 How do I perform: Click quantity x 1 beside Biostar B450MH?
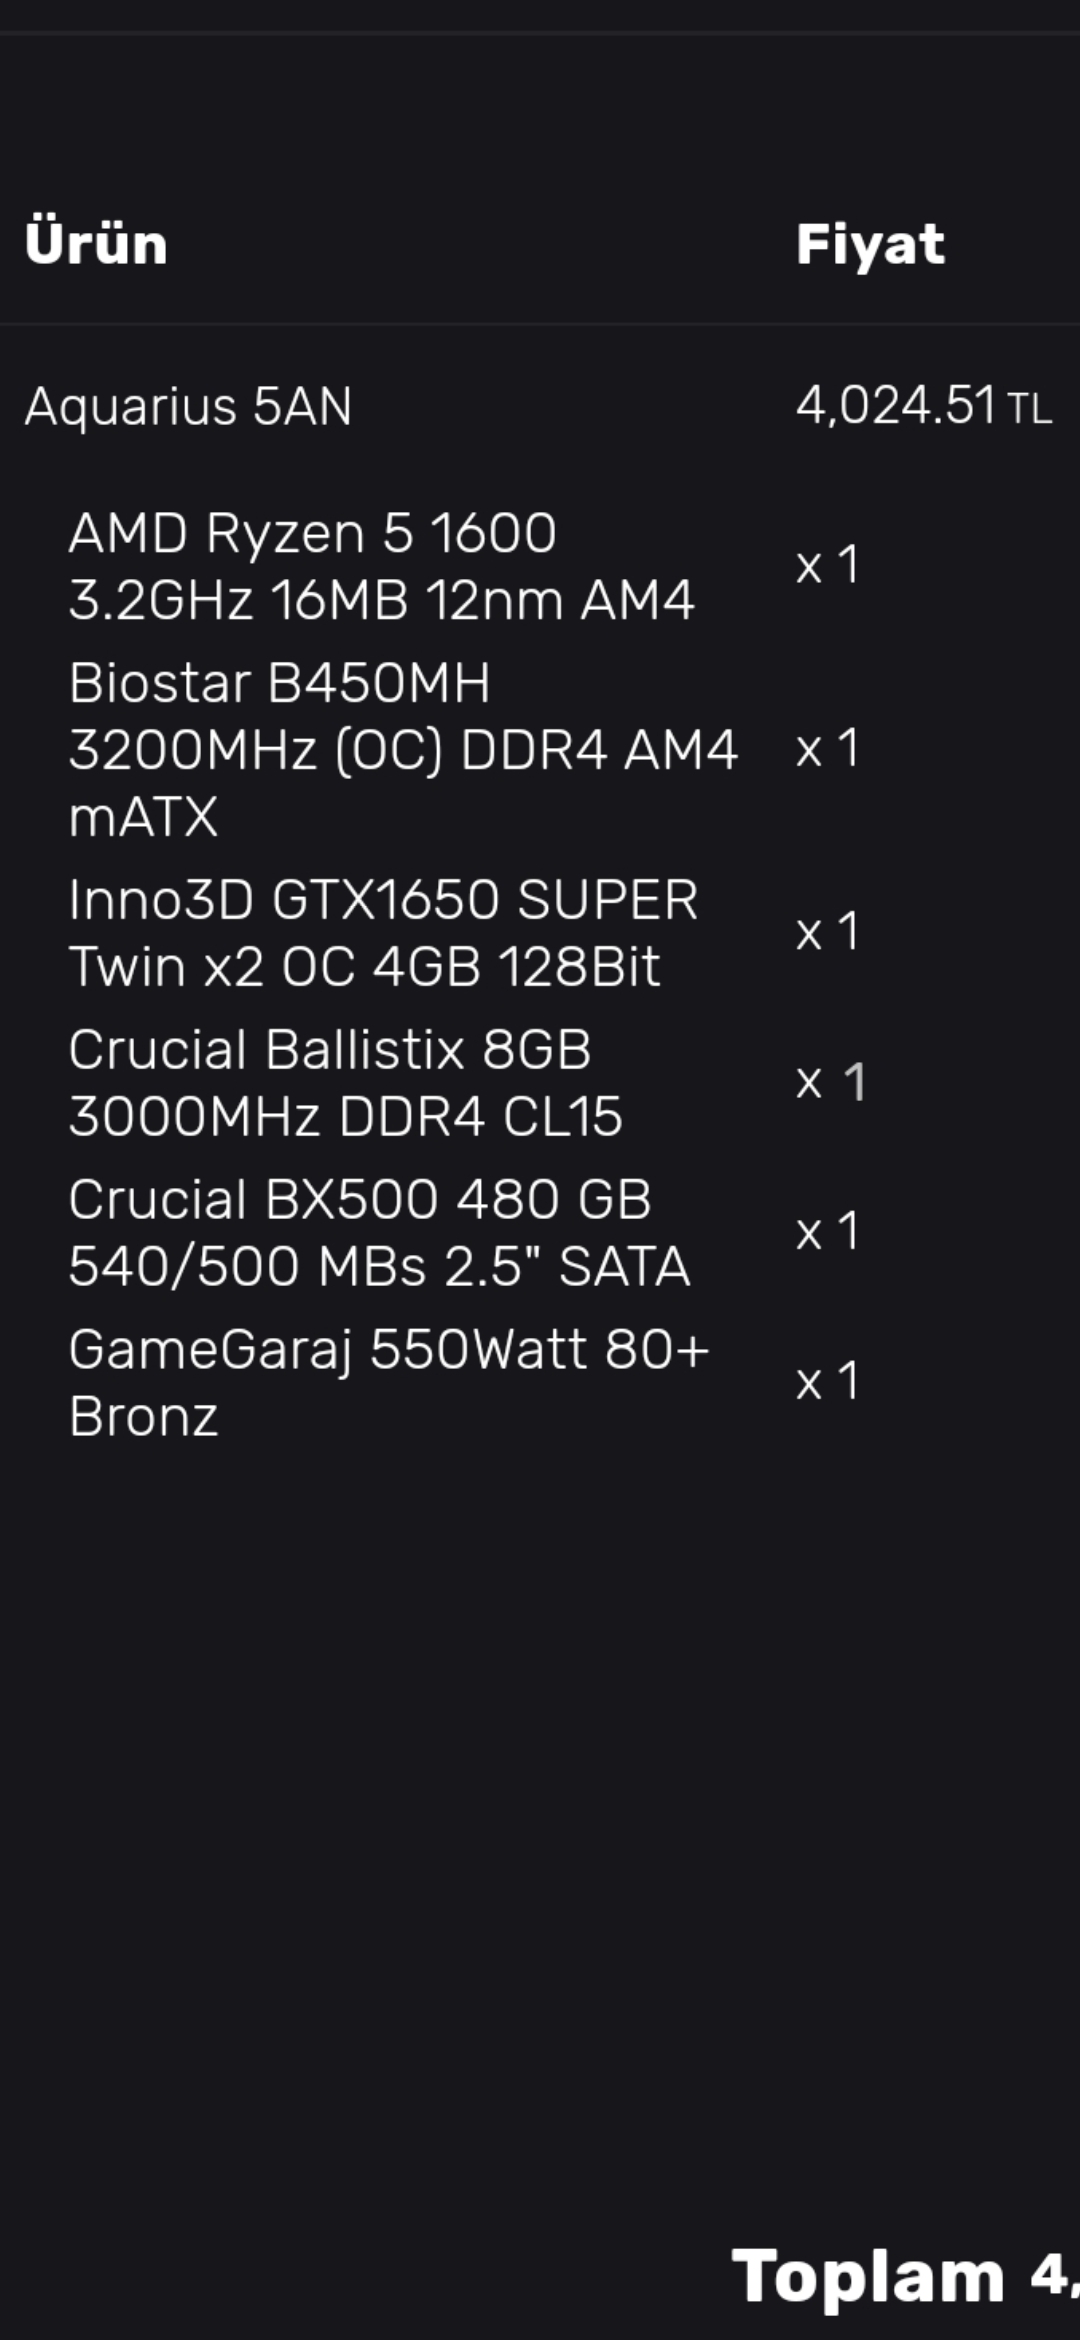coord(827,749)
